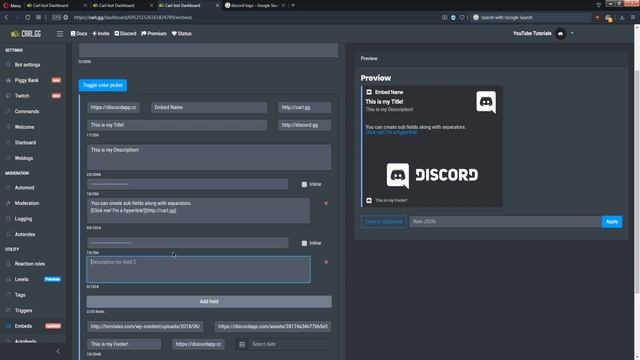Click the Search with Google Search box

(531, 18)
